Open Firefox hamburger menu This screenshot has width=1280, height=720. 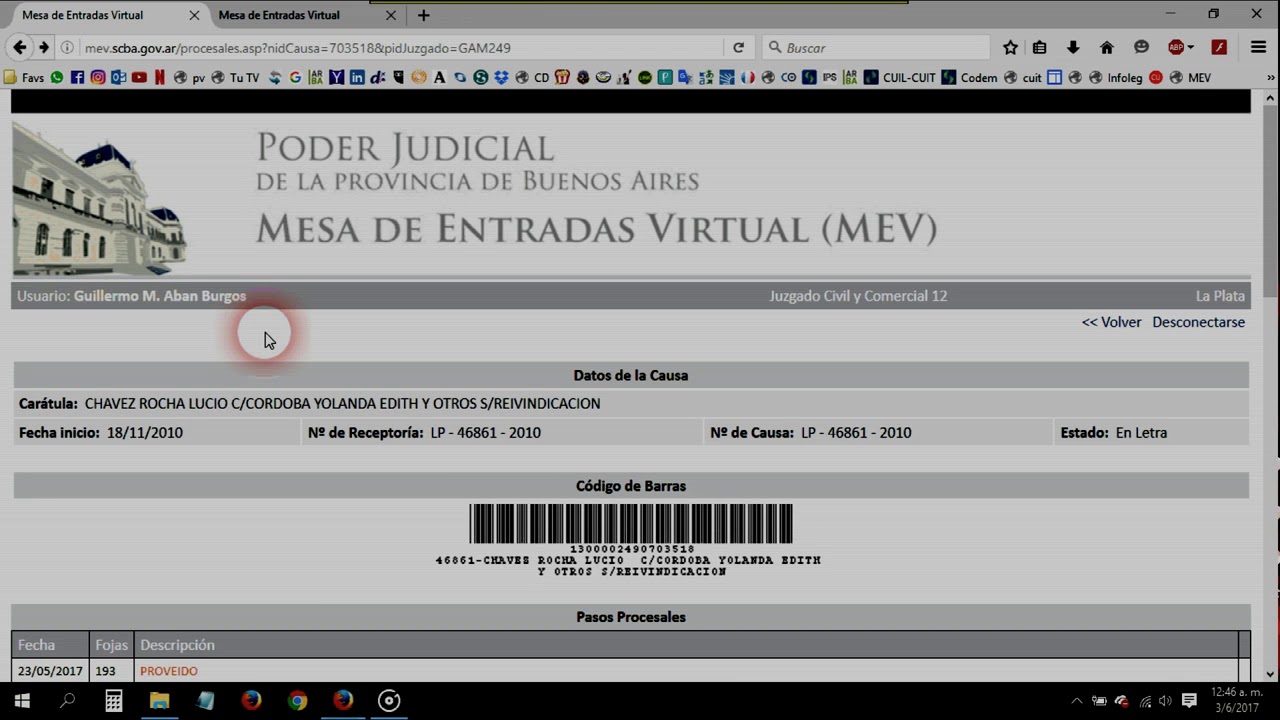coord(1259,47)
